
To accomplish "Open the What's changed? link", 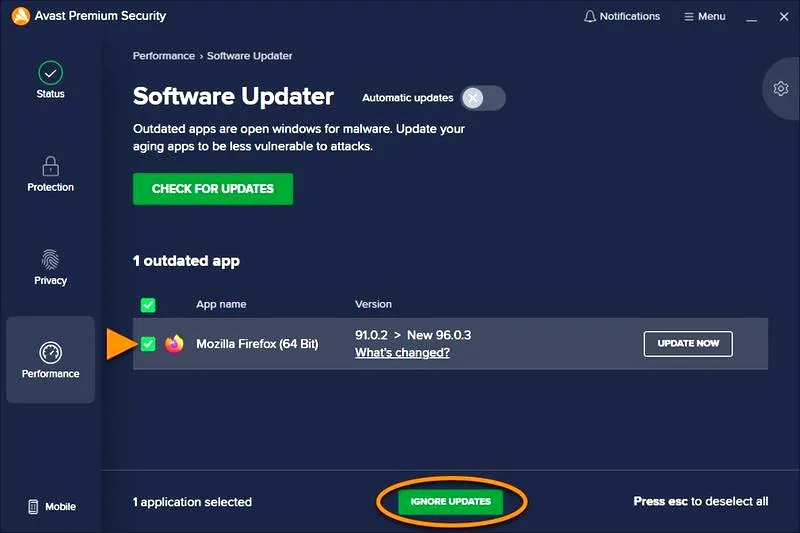I will coord(402,352).
